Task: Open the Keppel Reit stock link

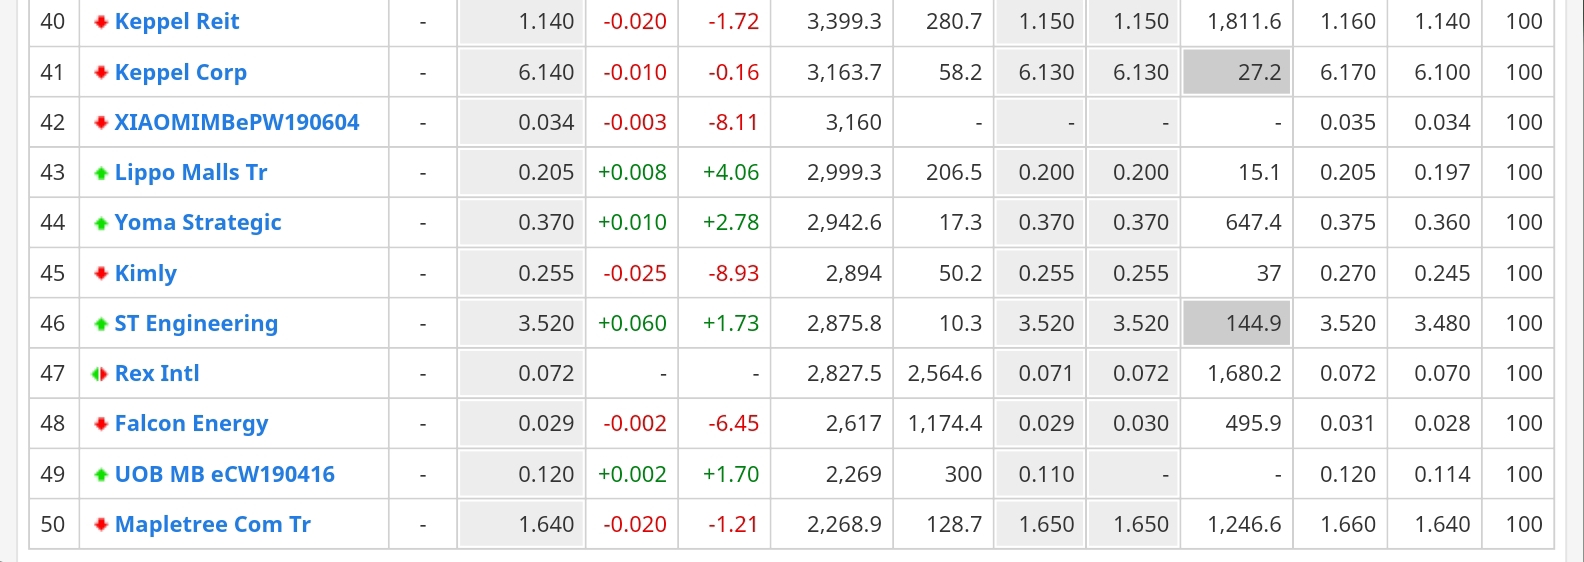Action: [177, 22]
